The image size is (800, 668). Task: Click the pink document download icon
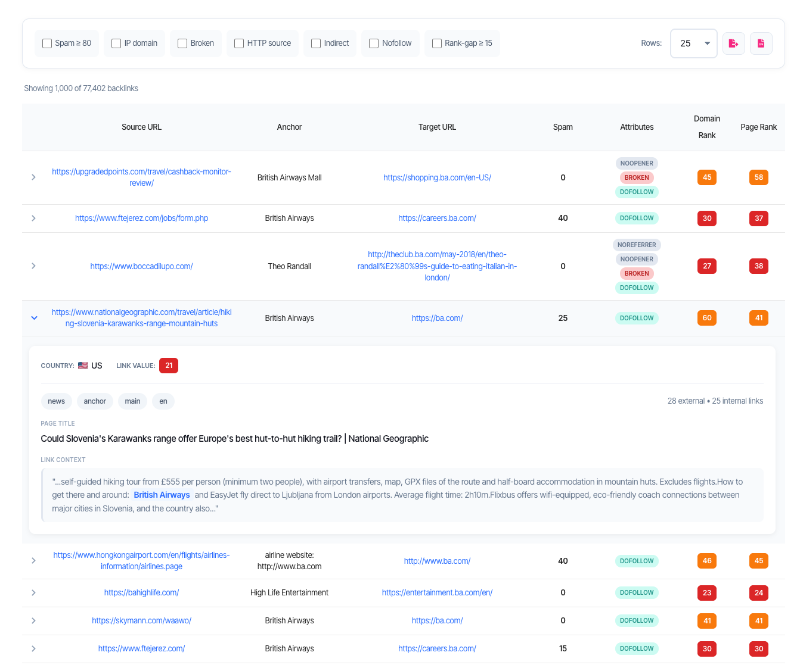[x=761, y=43]
